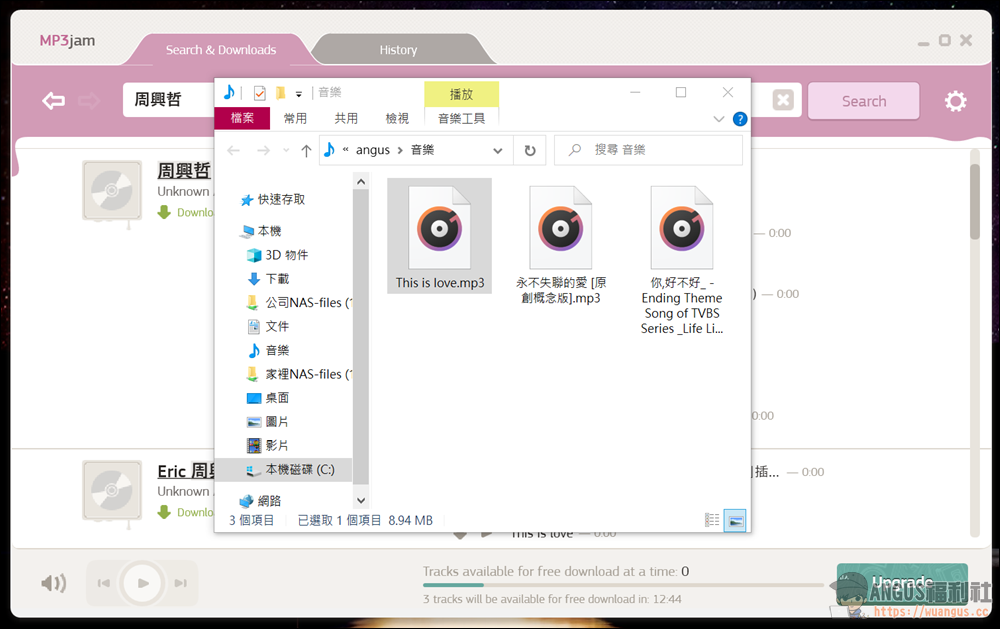
Task: Open the 檔案 ribbon tab
Action: click(242, 118)
